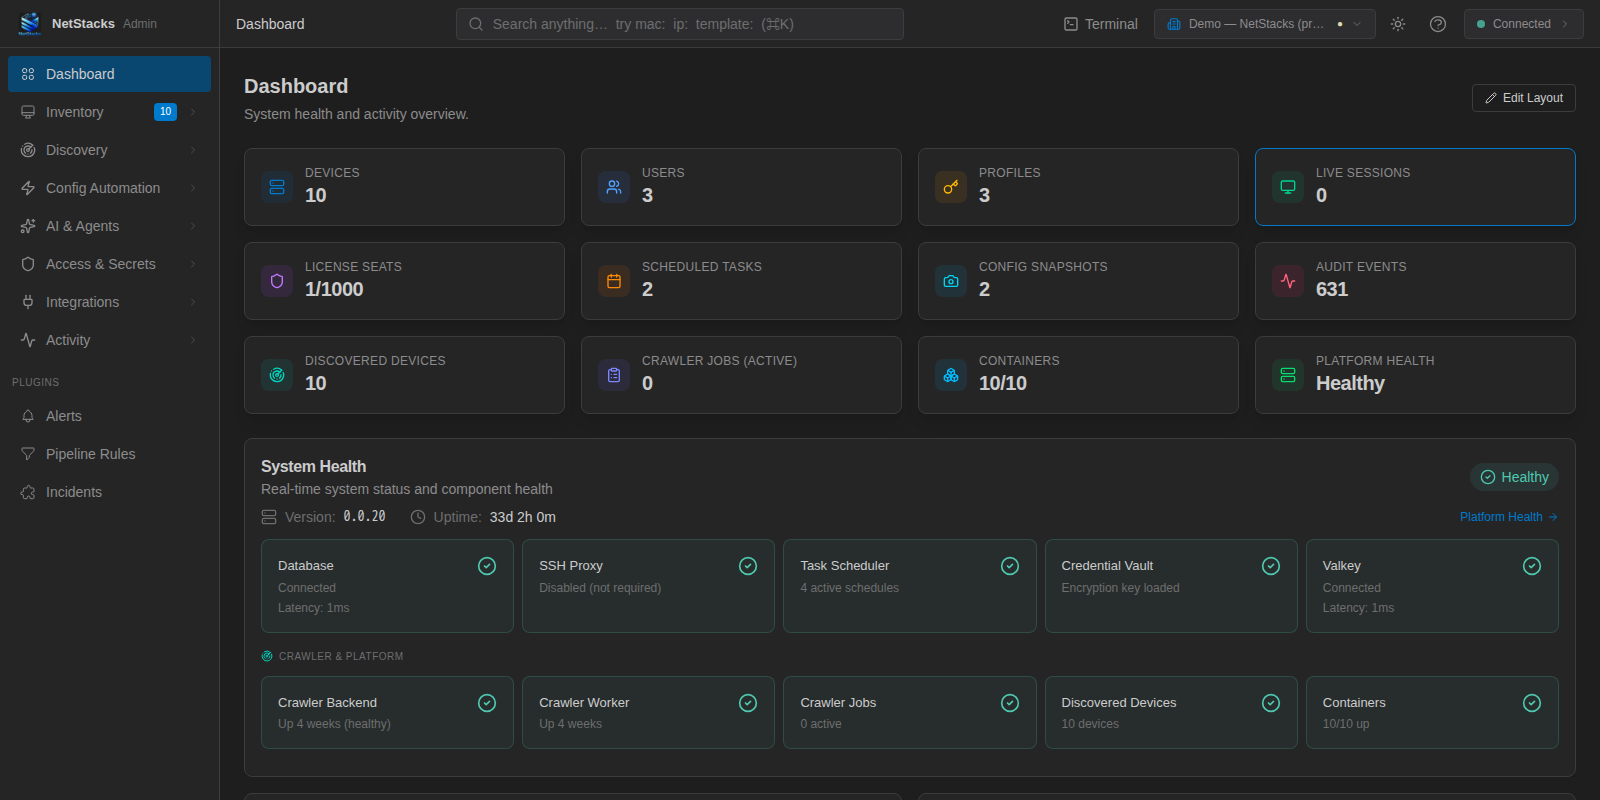Click the Uptime value 33d 2h 0m
The height and width of the screenshot is (800, 1600).
[523, 517]
